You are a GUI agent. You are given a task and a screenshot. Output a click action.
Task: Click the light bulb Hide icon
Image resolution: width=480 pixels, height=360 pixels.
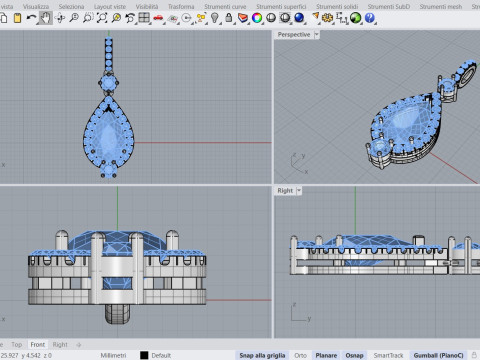coord(215,18)
